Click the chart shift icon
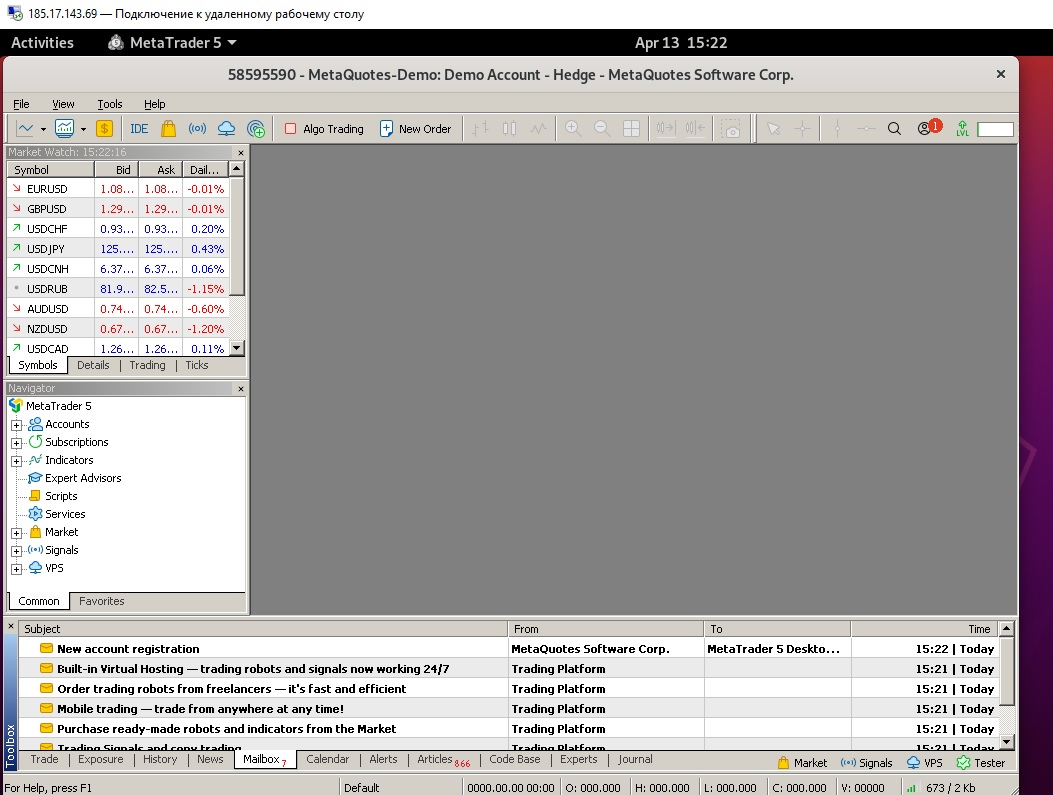Image resolution: width=1053 pixels, height=795 pixels. coord(695,128)
